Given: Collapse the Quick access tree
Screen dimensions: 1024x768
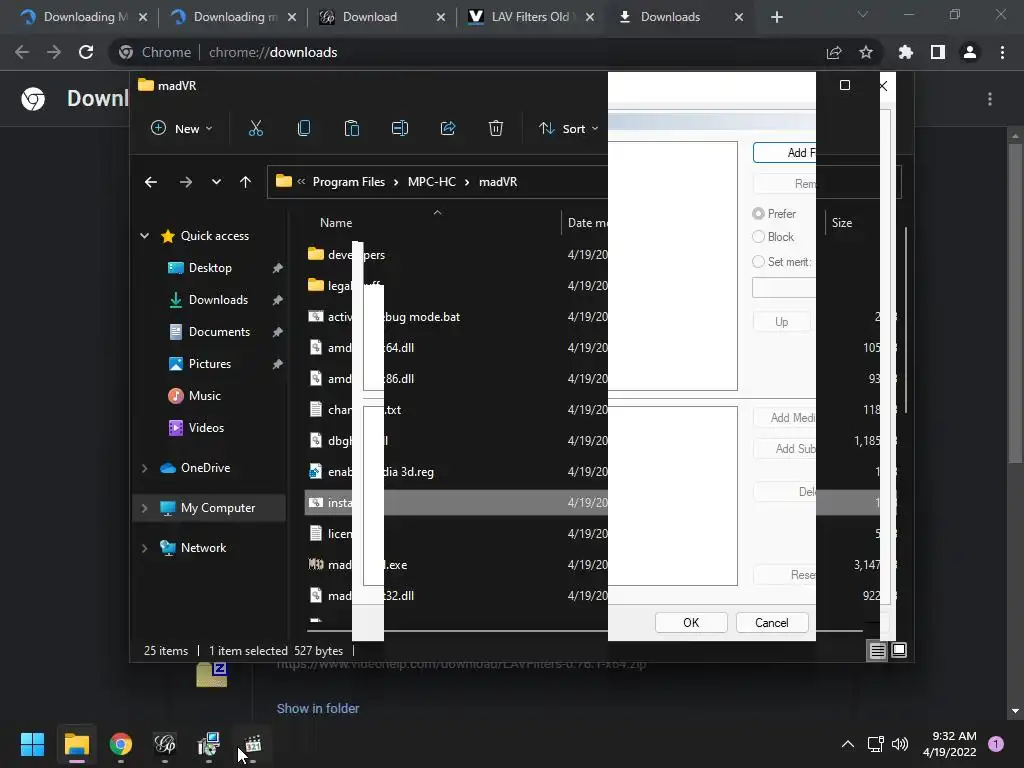Looking at the screenshot, I should 144,236.
